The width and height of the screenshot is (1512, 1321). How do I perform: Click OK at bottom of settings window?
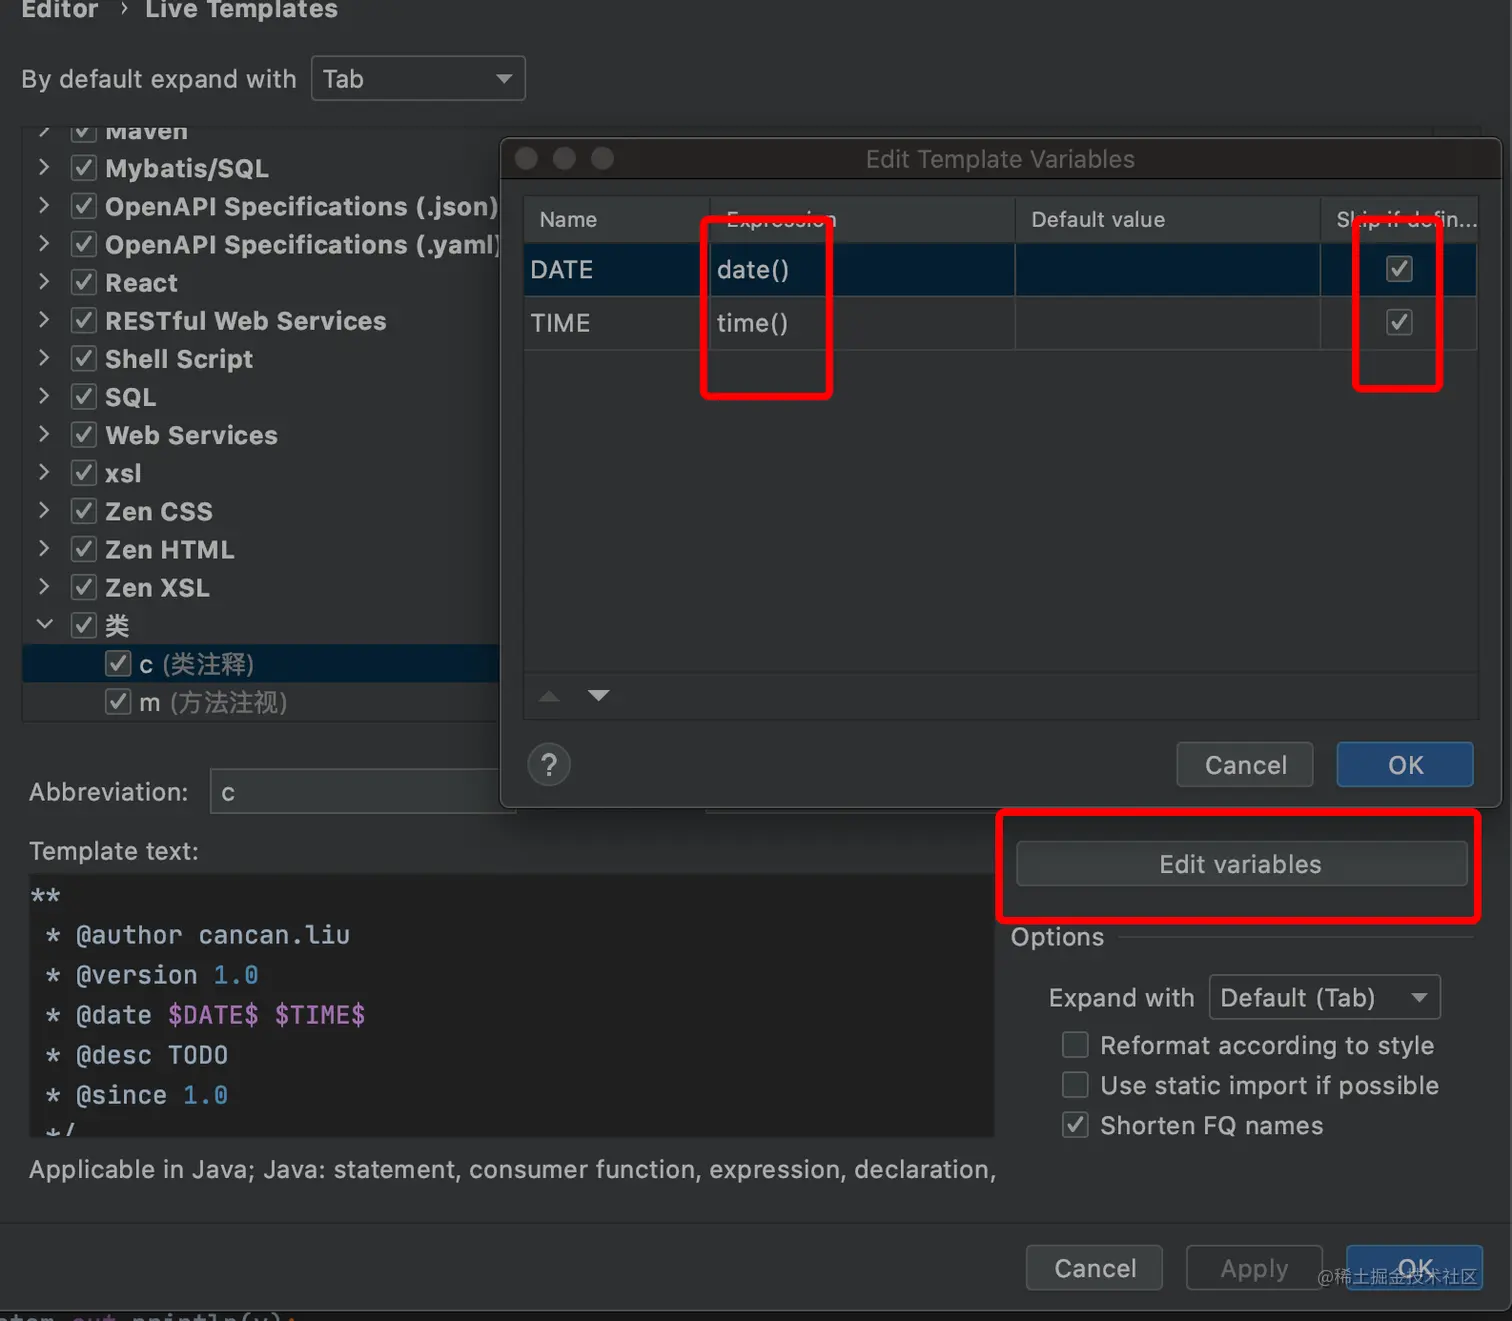pyautogui.click(x=1414, y=1268)
